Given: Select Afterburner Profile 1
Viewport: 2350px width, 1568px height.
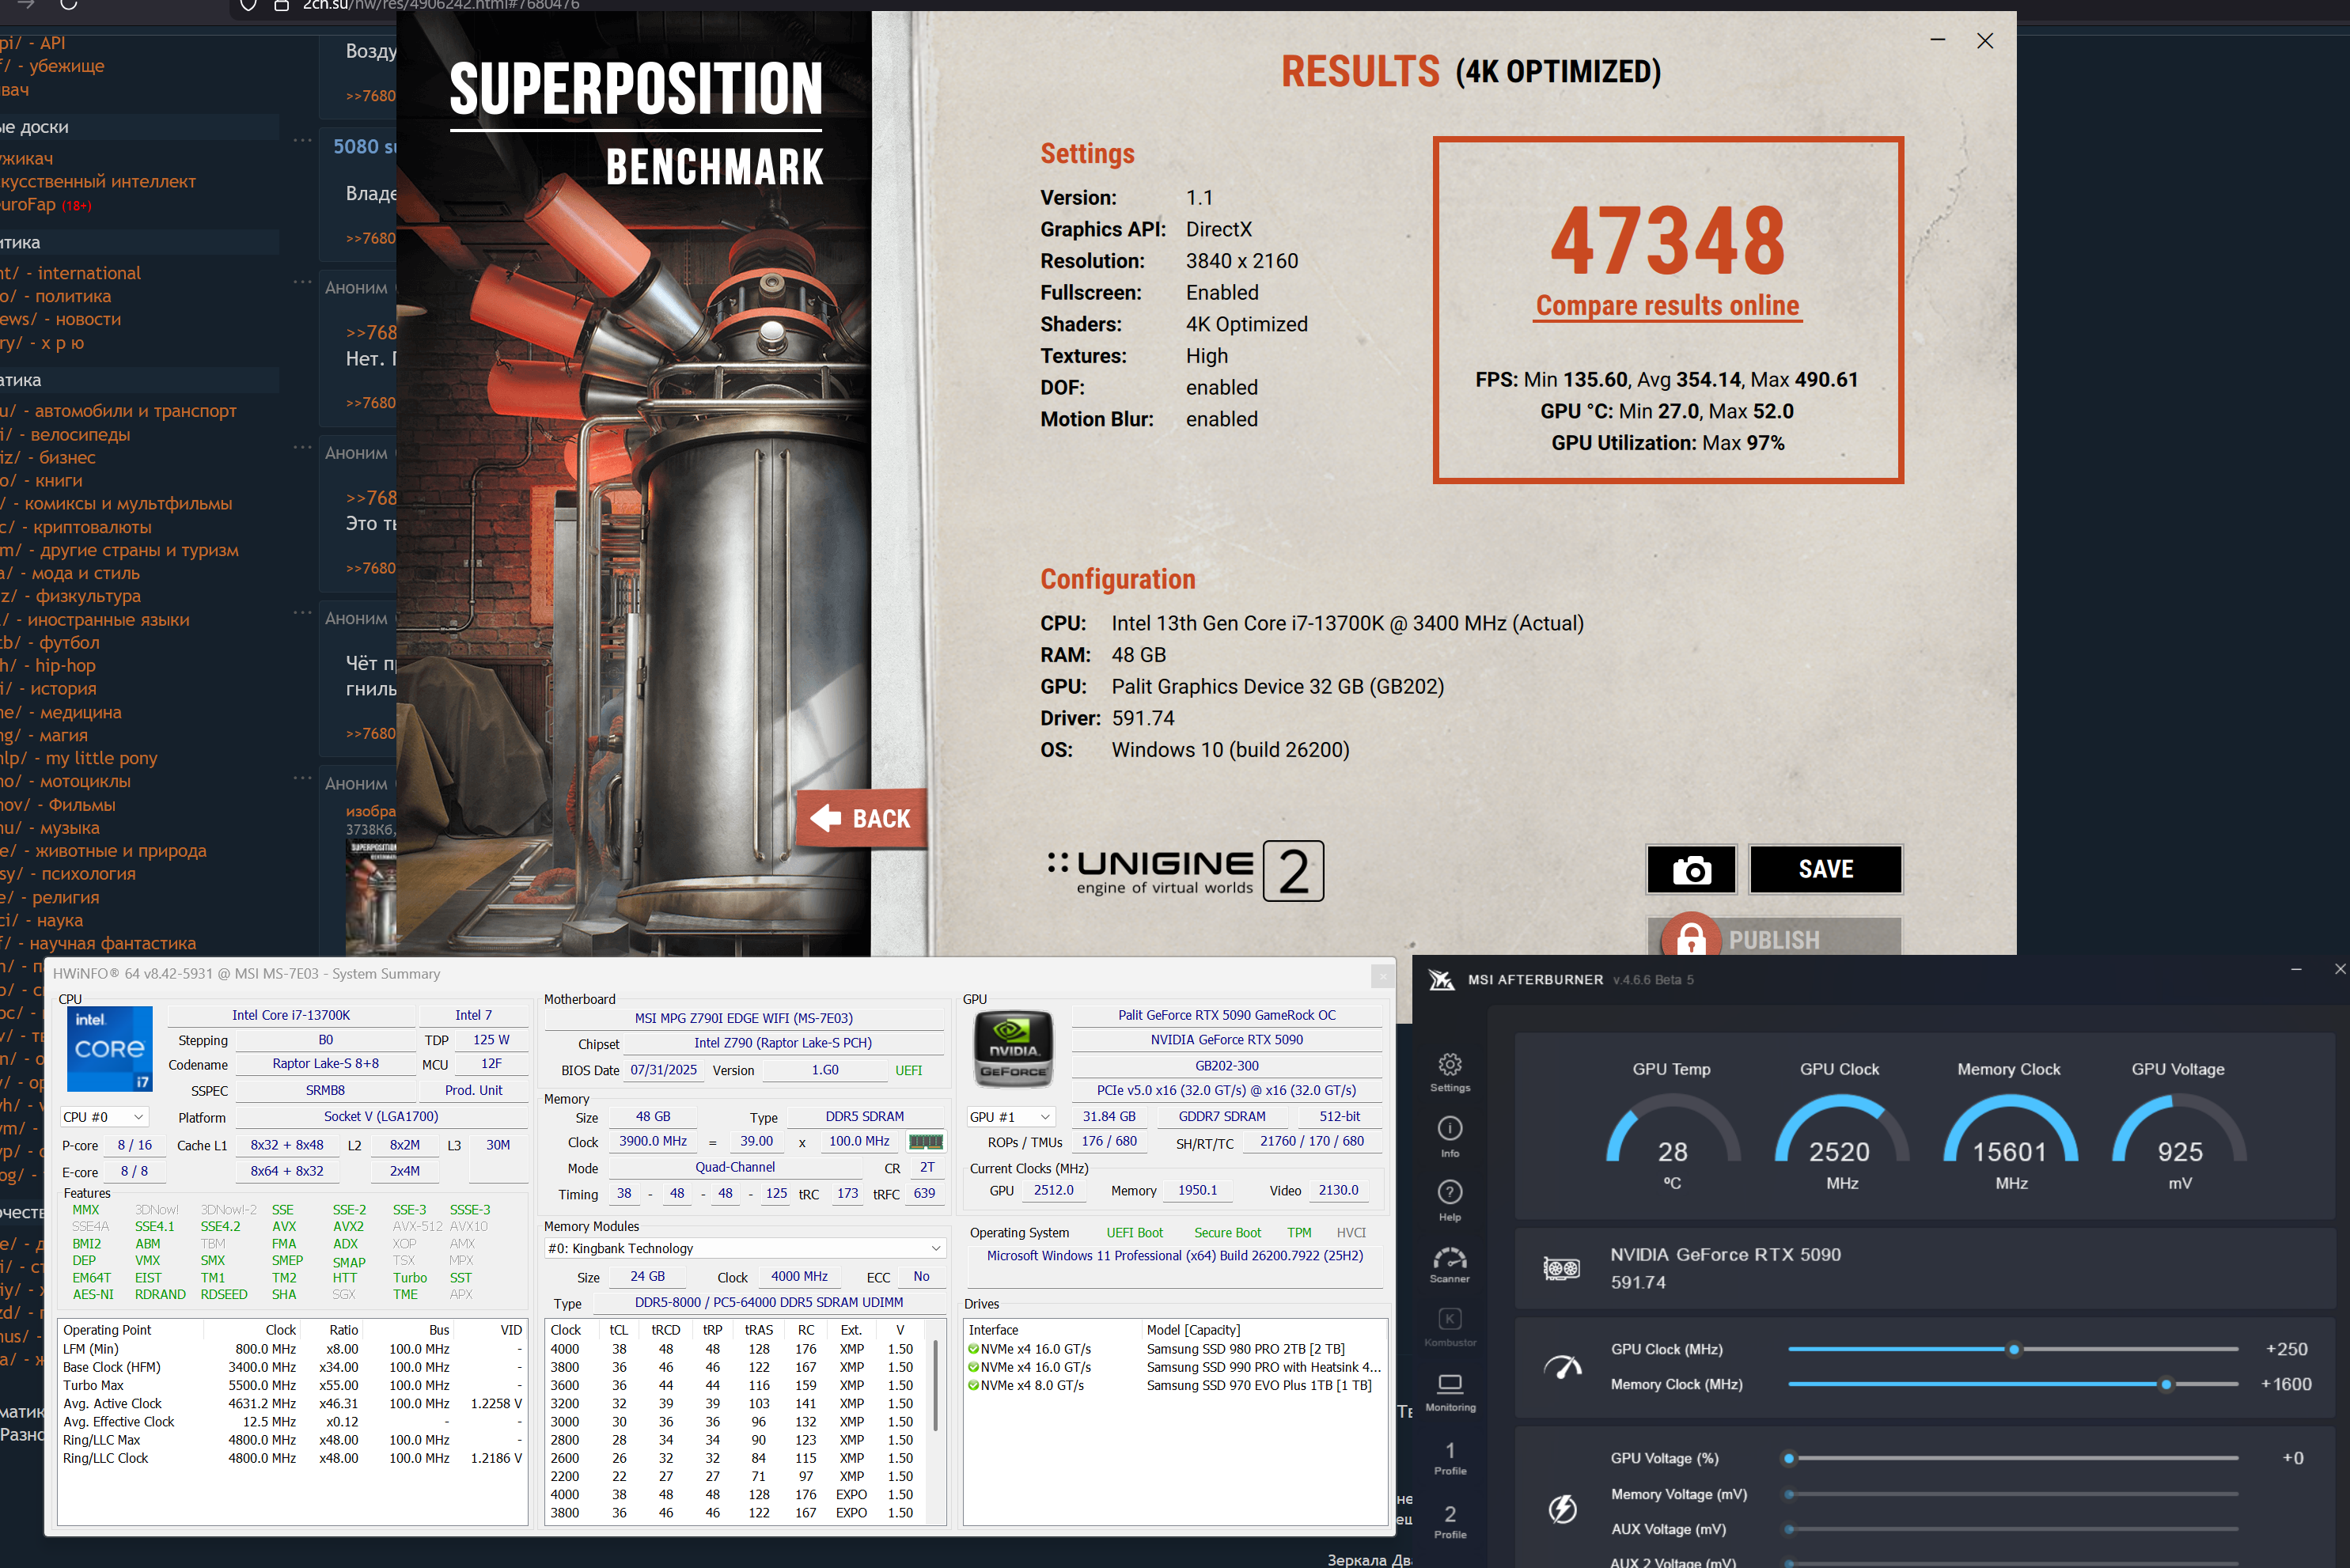Looking at the screenshot, I should (x=1449, y=1455).
